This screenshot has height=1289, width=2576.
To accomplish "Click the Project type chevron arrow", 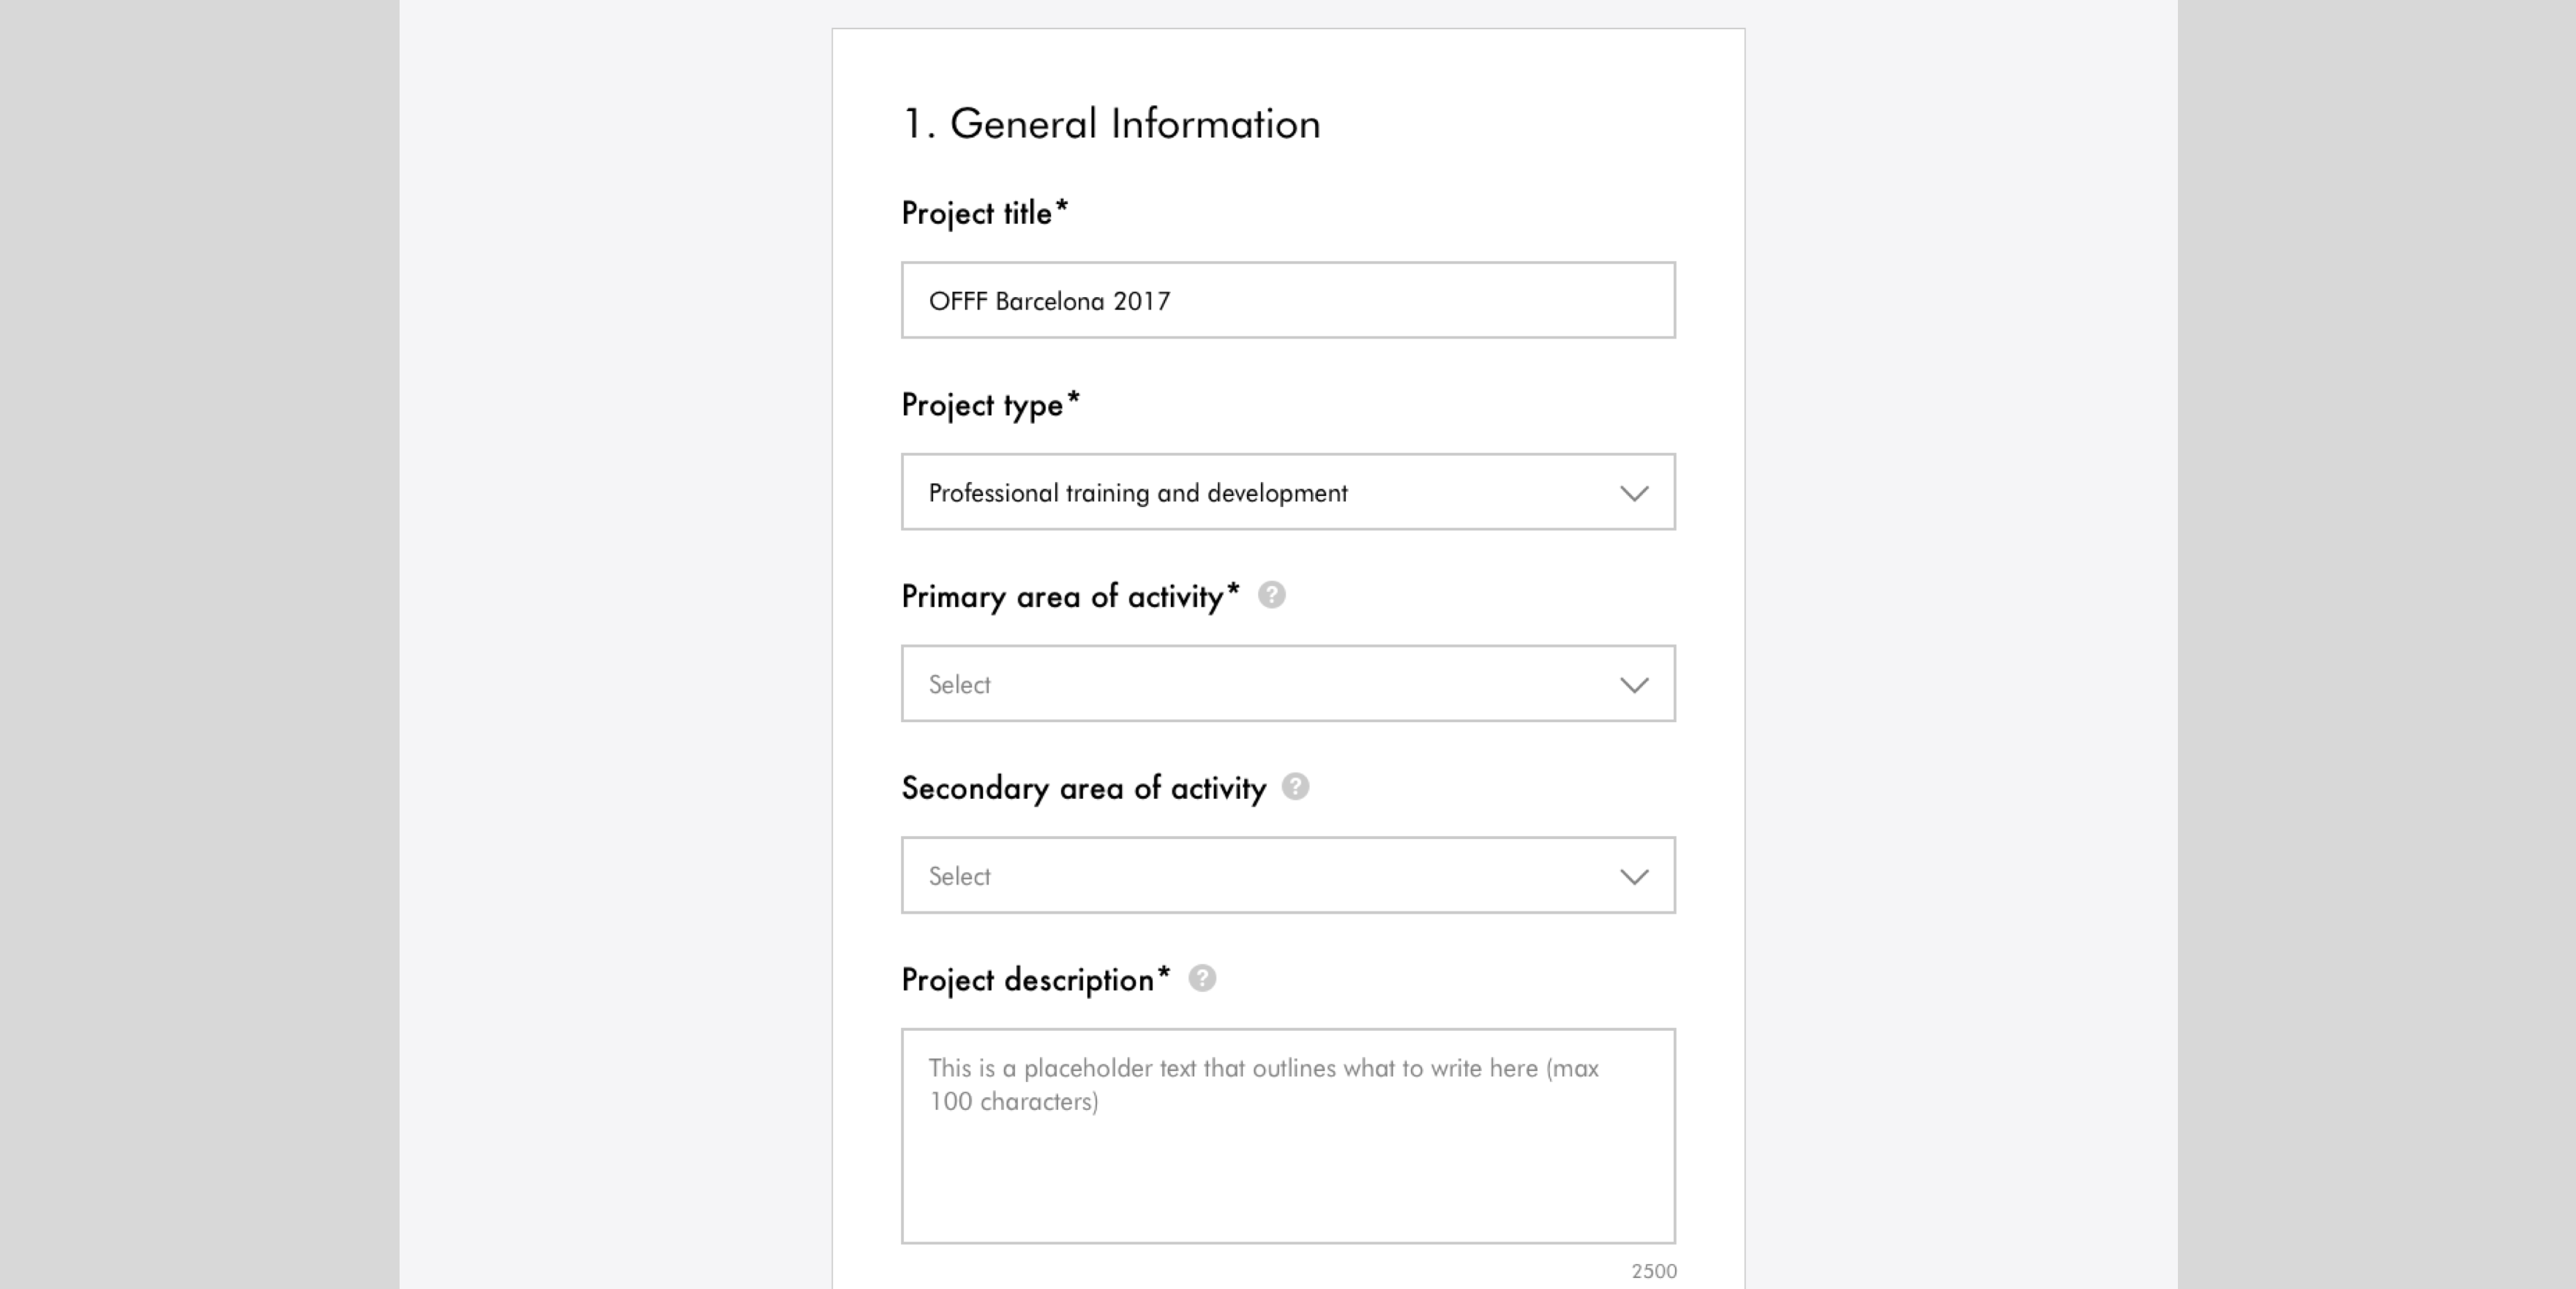I will tap(1634, 493).
